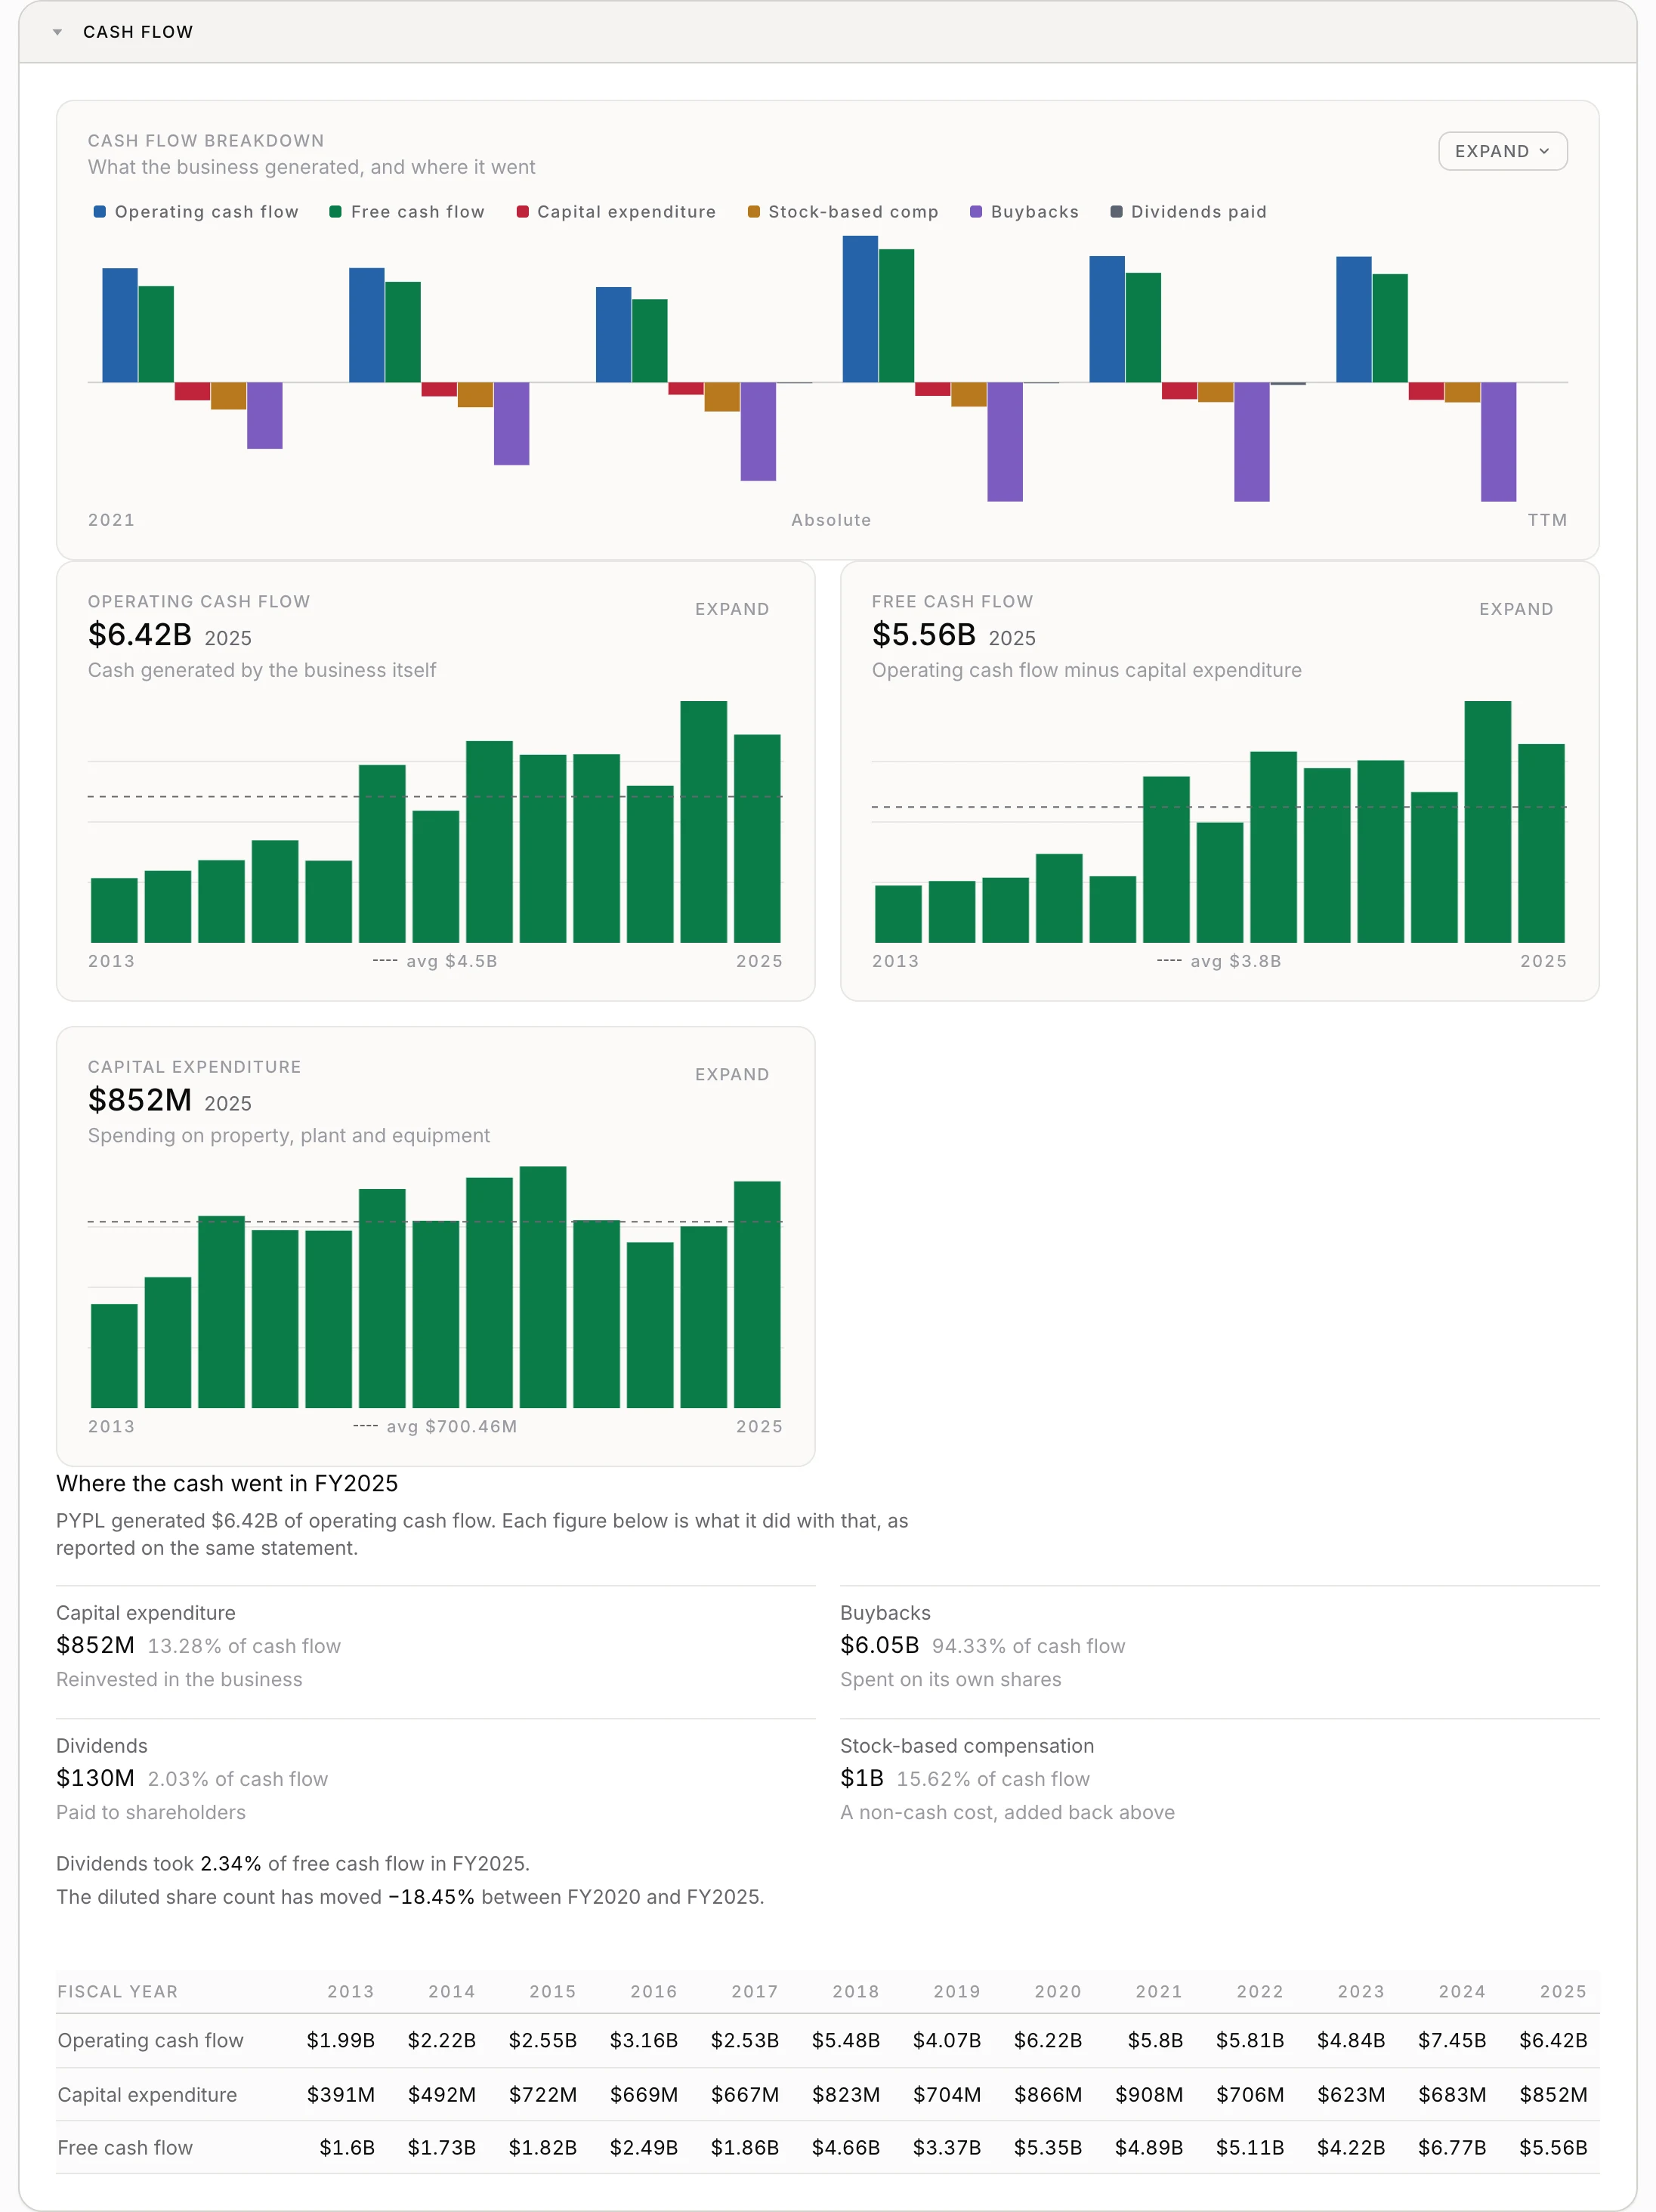Click the FISCAL YEAR column header
This screenshot has height=2212, width=1656.
117,1991
